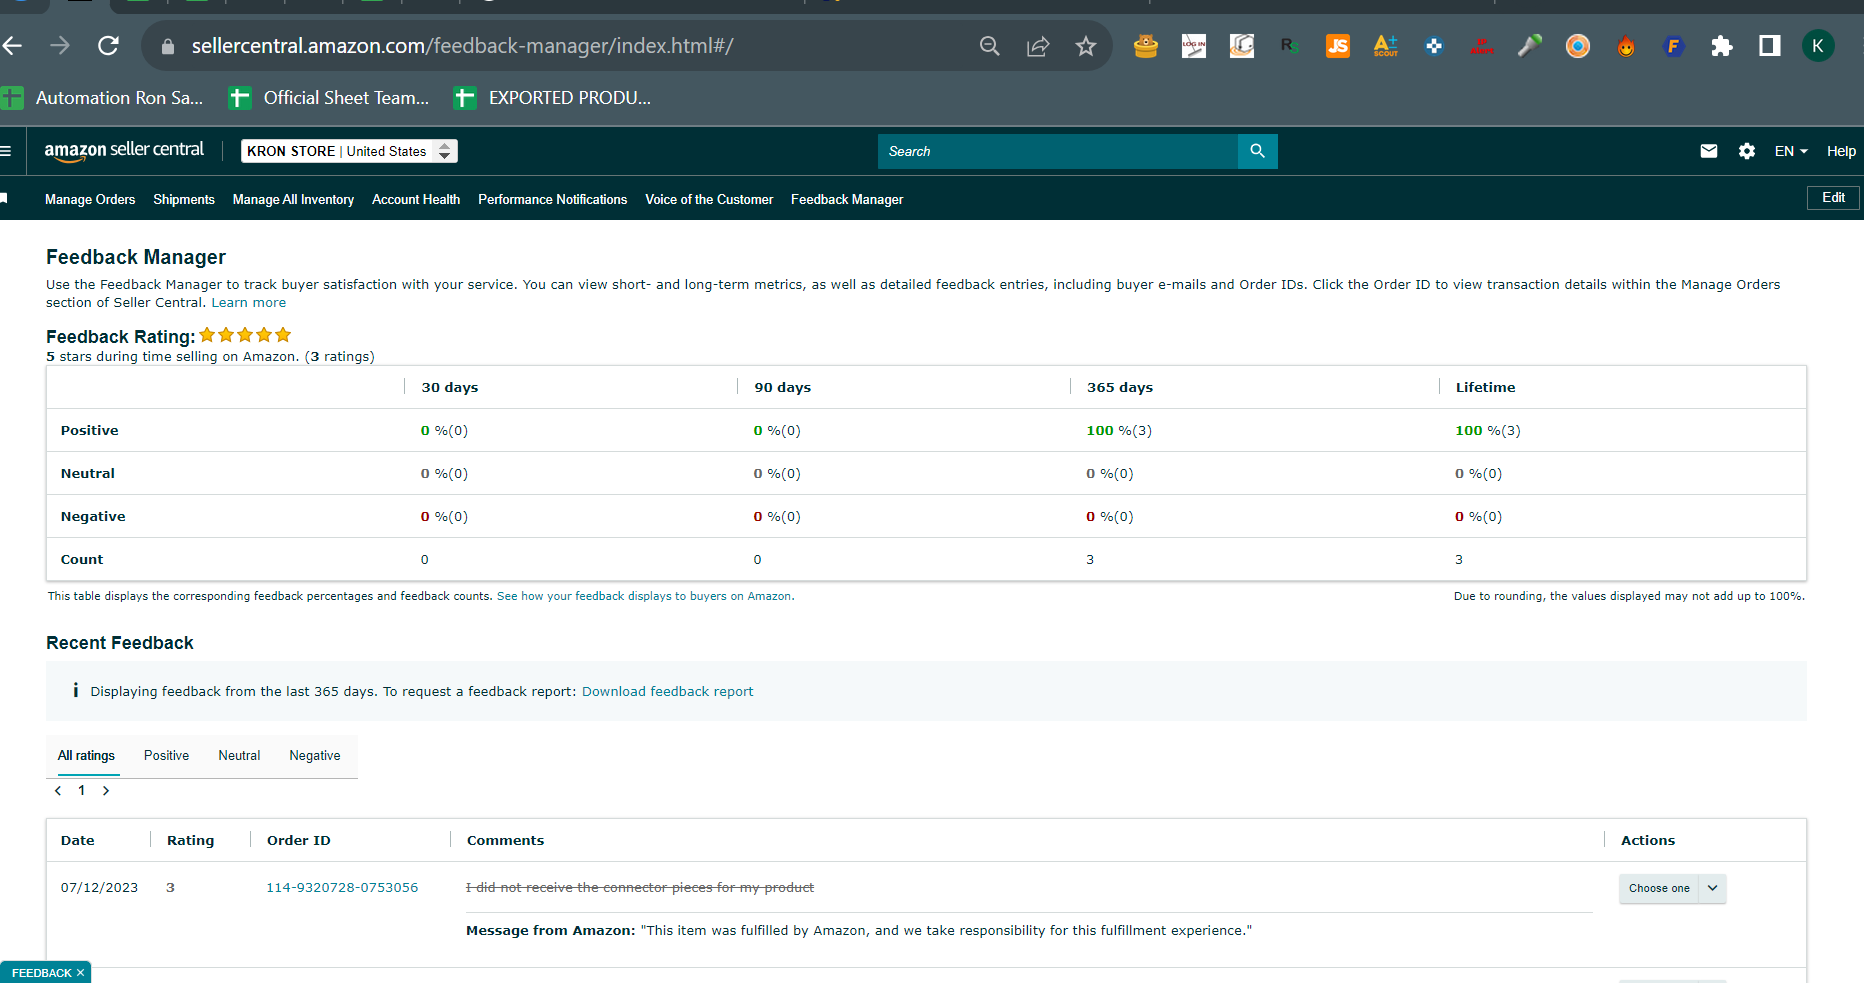Switch to the Neutral feedback tab
This screenshot has width=1864, height=983.
[x=239, y=756]
